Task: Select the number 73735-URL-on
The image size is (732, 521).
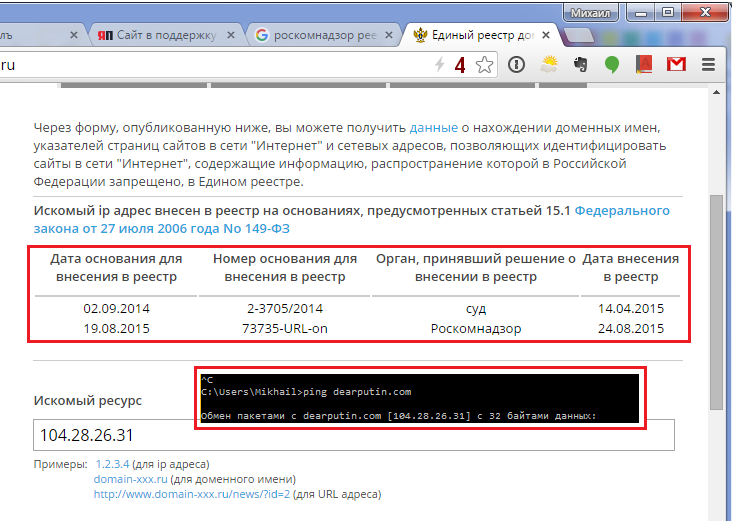Action: pos(285,329)
